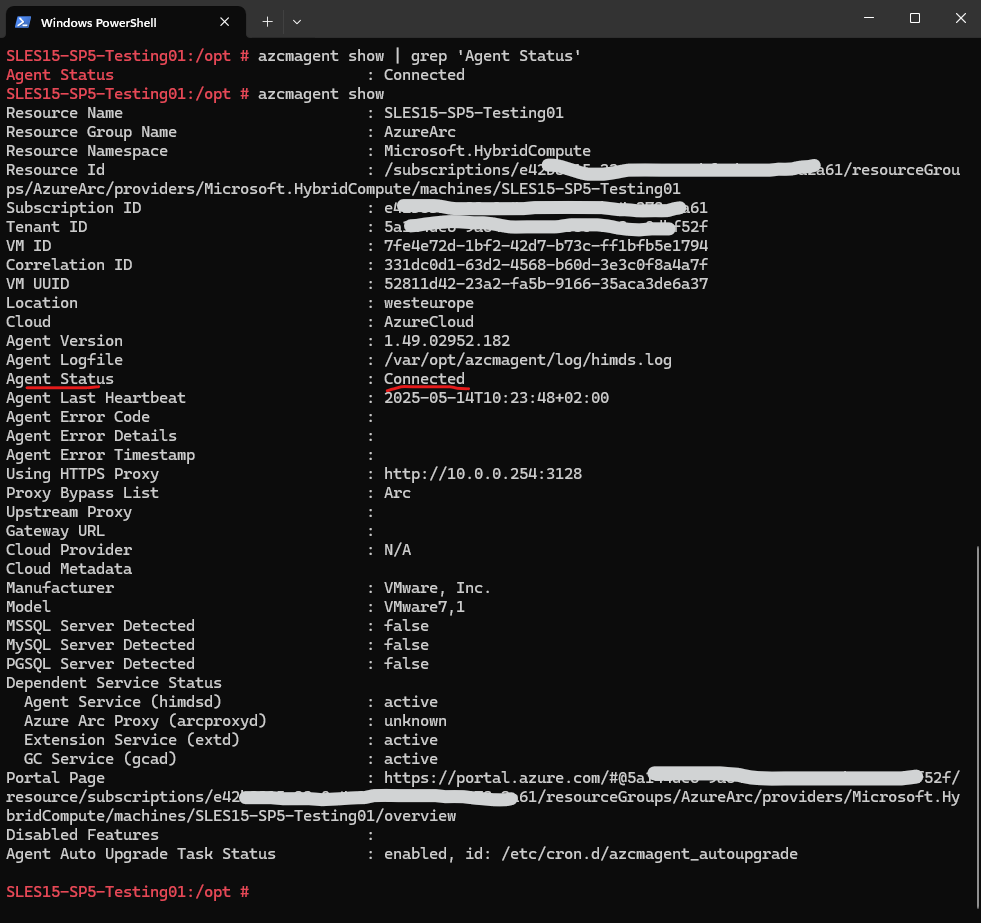
Task: Click the 'SLES15-SP5-Testing01' Resource Name value
Action: point(474,113)
